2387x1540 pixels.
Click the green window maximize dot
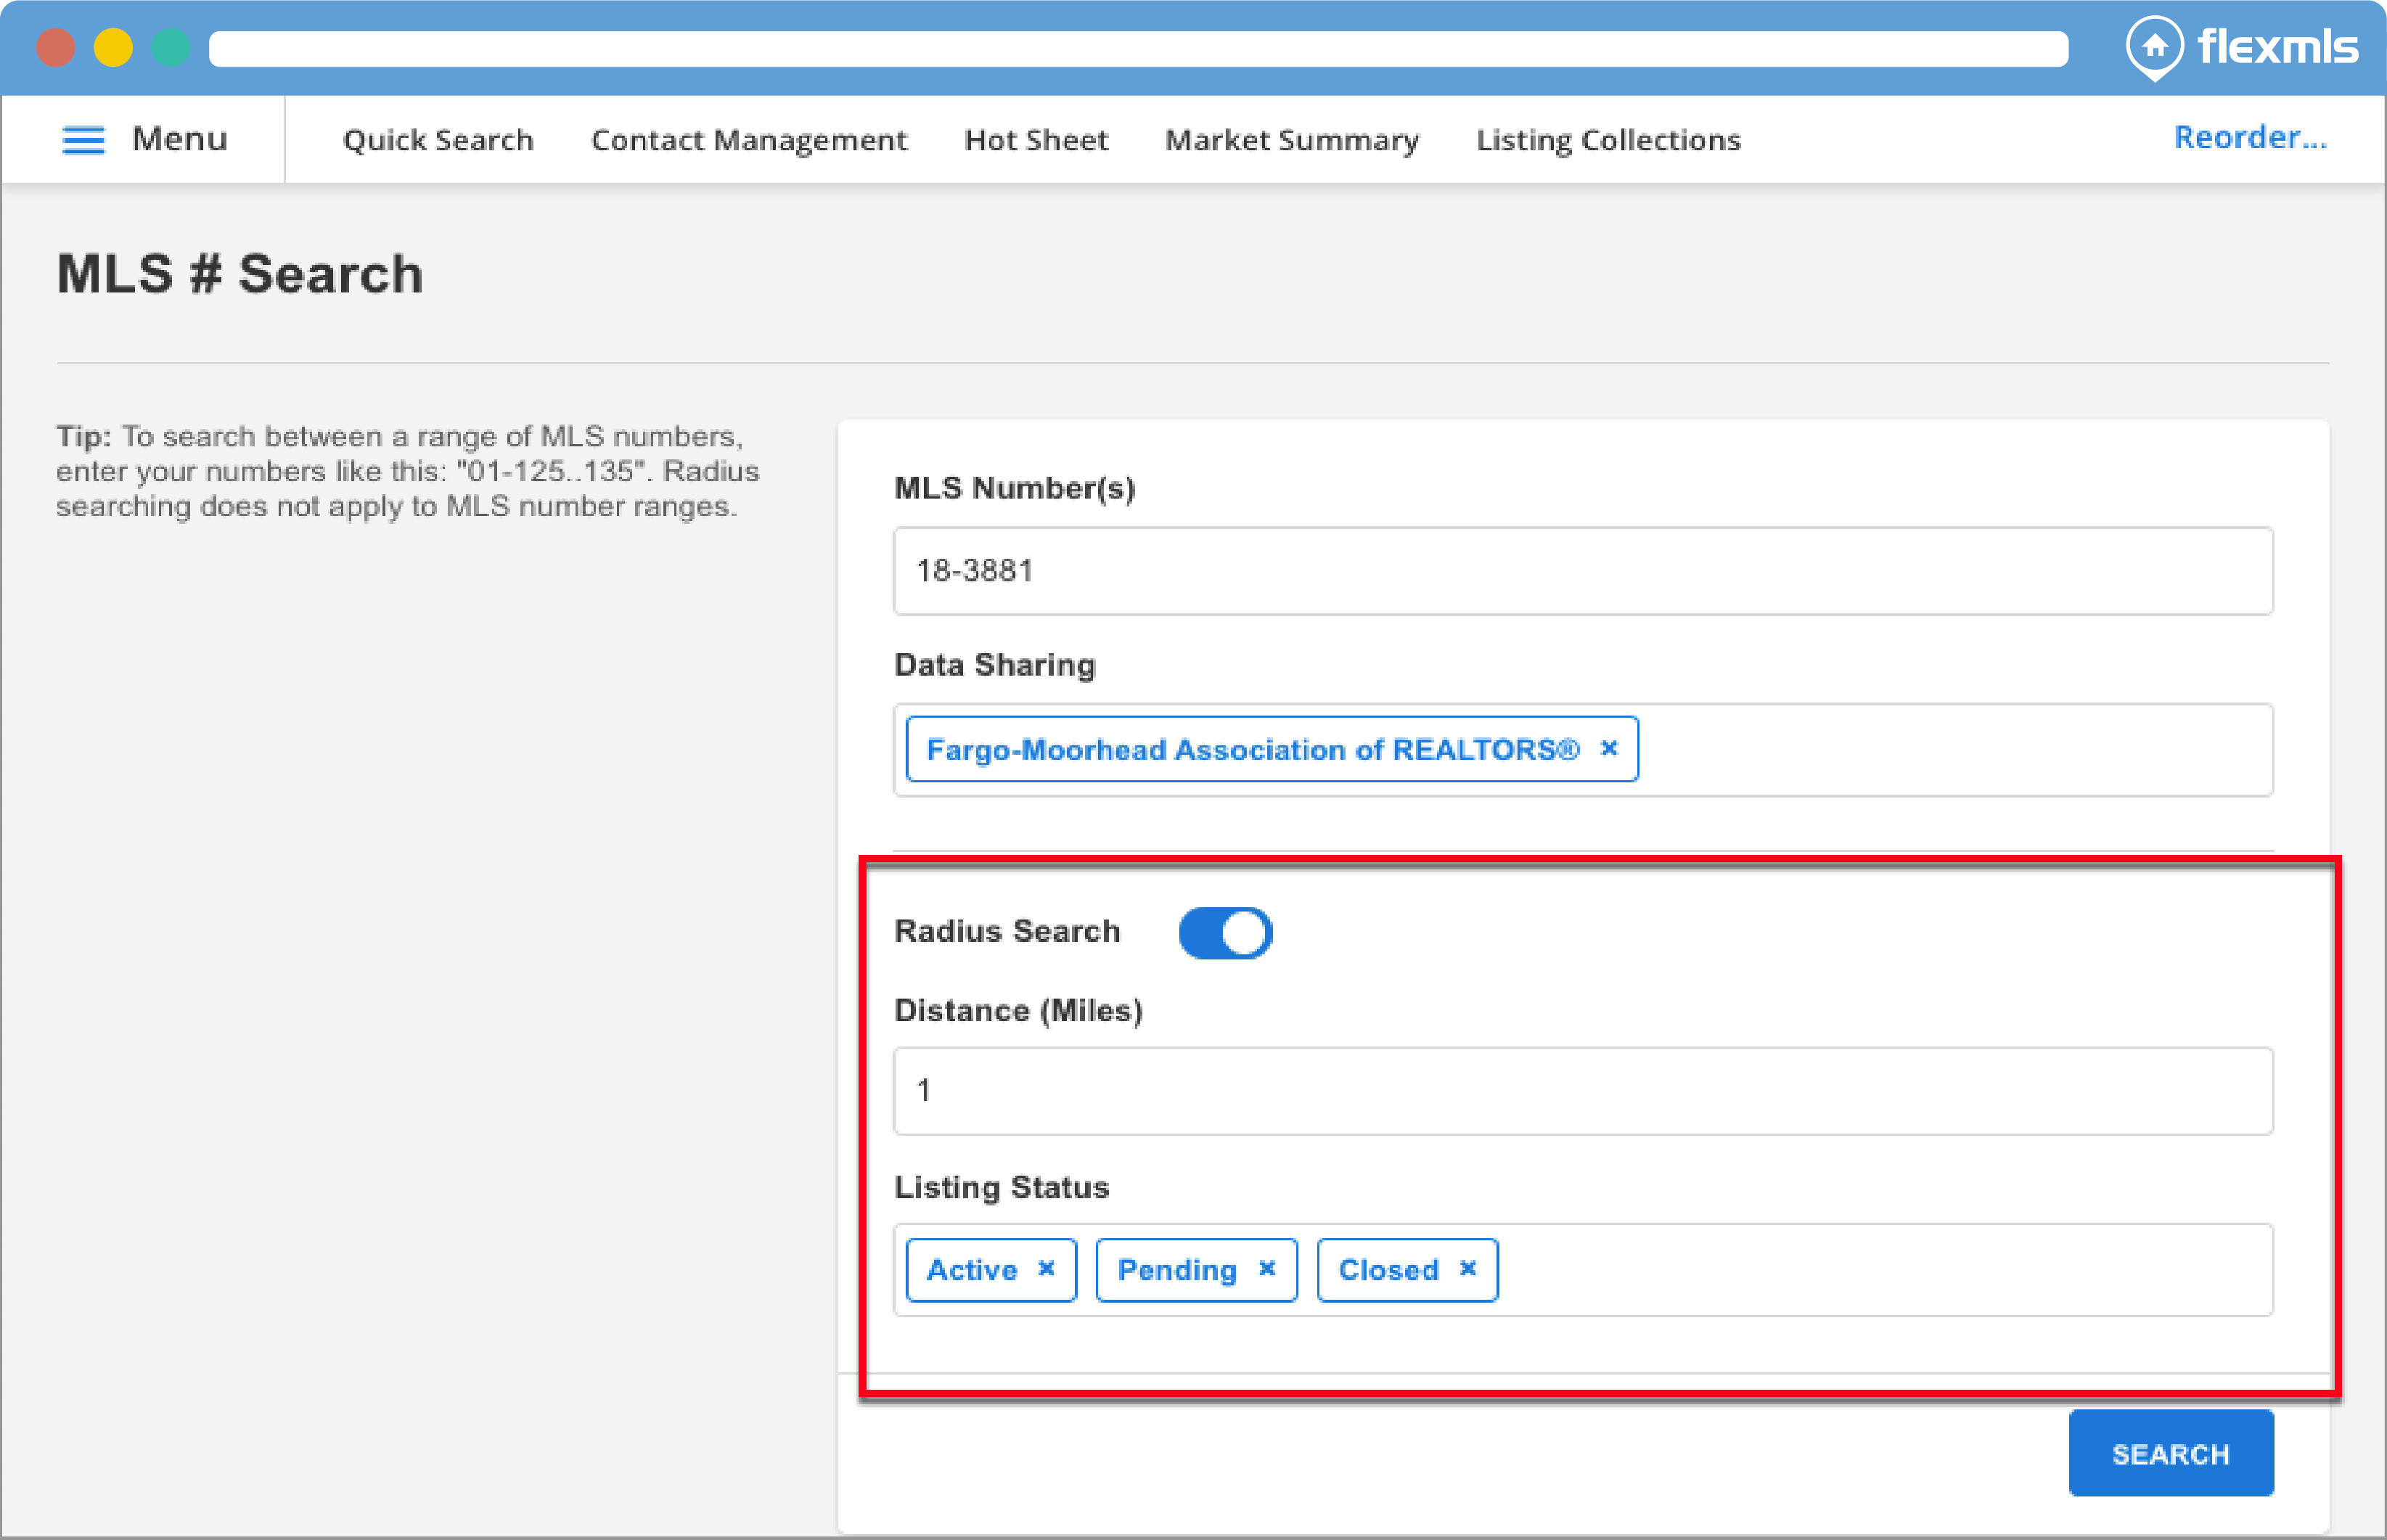pos(170,48)
